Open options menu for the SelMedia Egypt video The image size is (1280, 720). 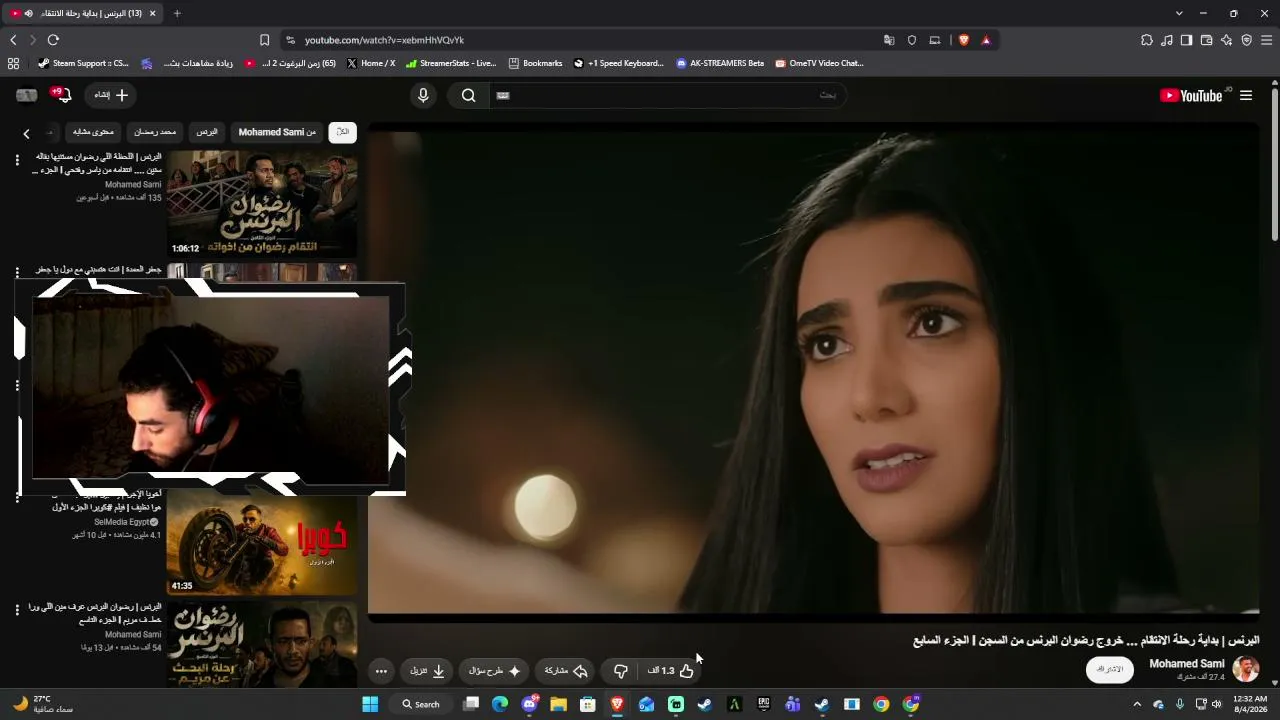coord(17,497)
